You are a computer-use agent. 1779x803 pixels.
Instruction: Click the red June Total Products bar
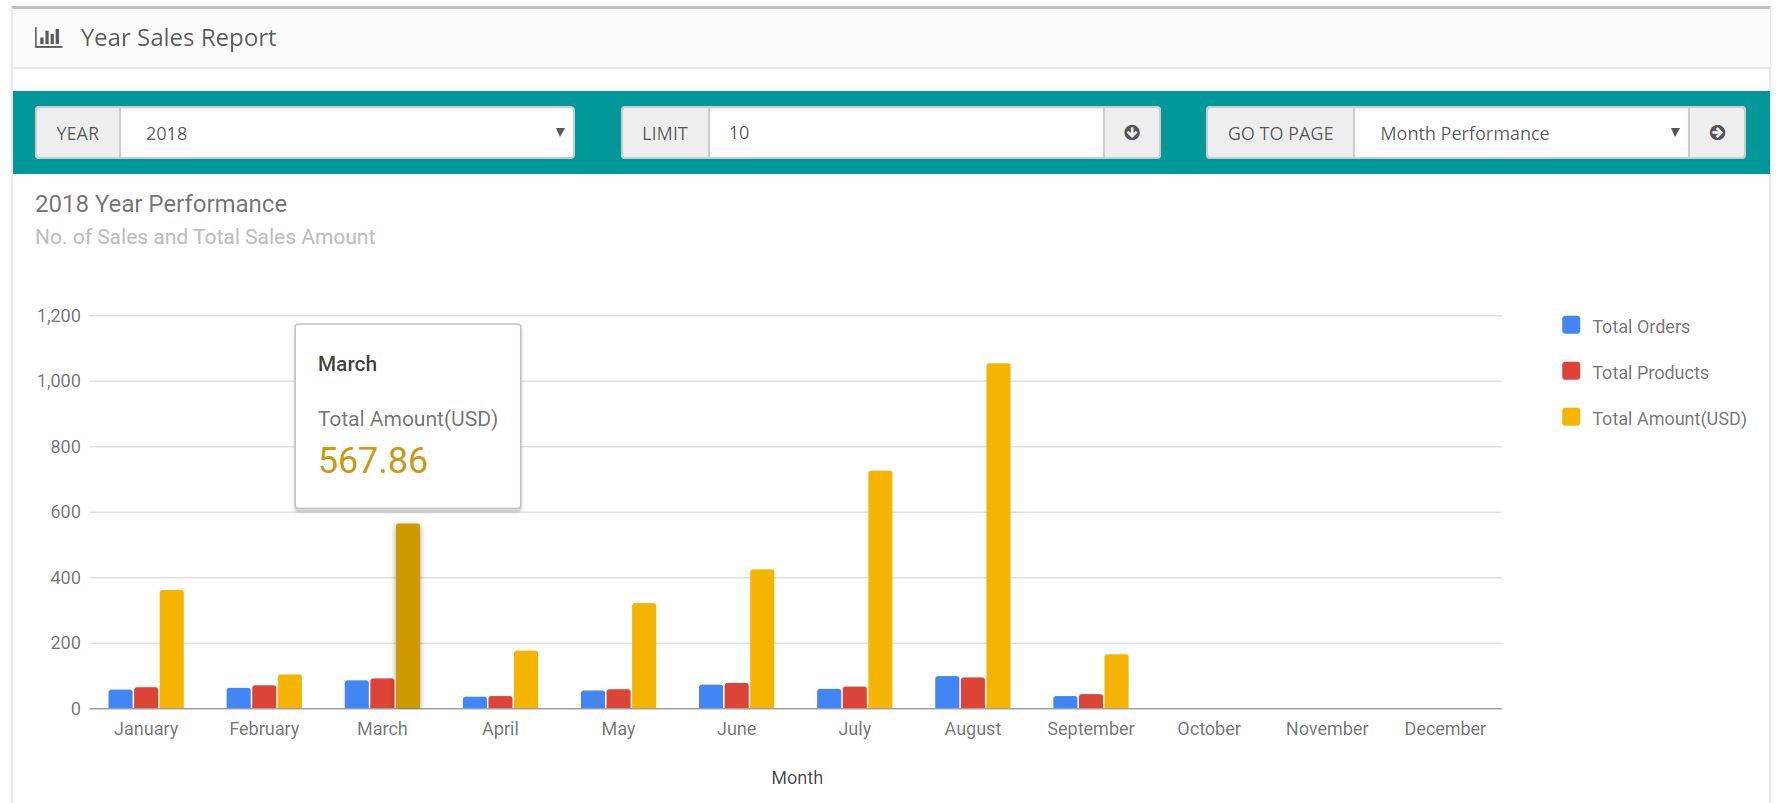737,696
